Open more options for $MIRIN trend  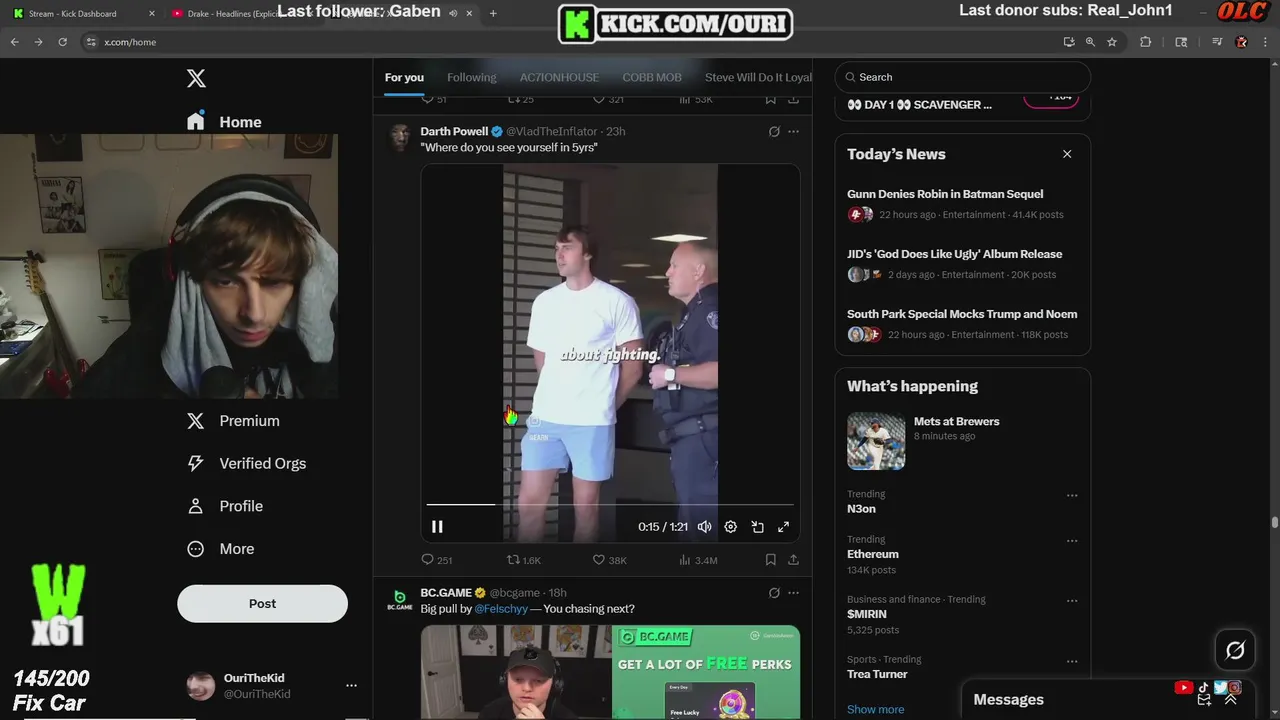tap(1072, 601)
